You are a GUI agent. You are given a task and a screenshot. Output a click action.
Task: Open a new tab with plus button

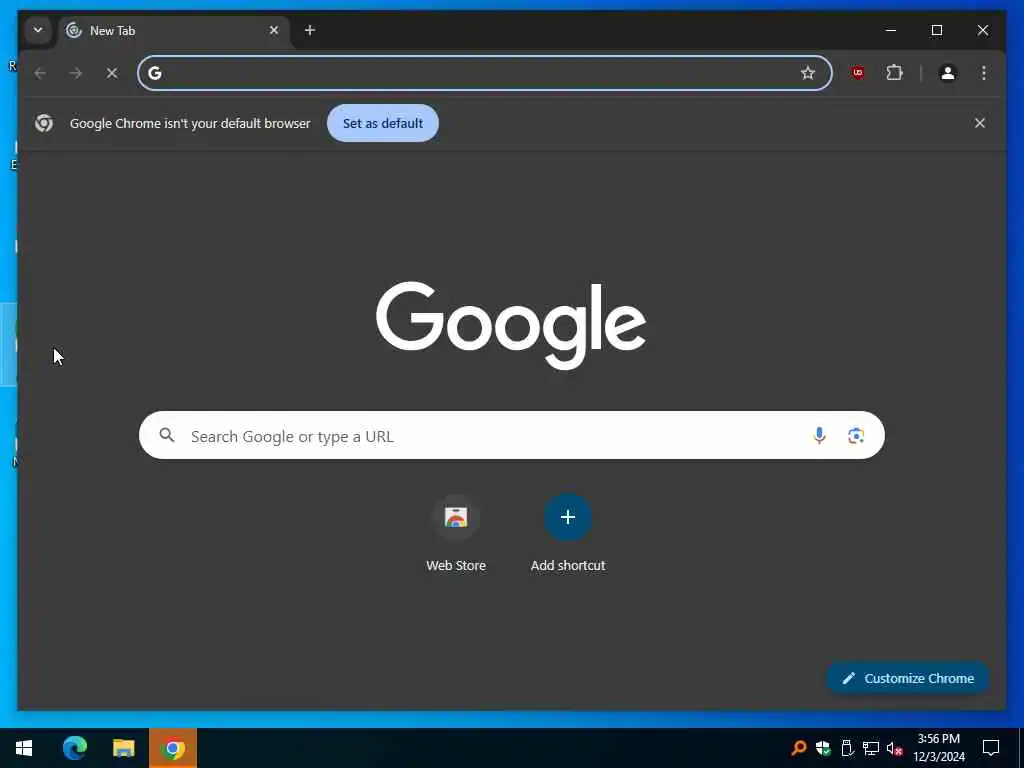pyautogui.click(x=310, y=30)
